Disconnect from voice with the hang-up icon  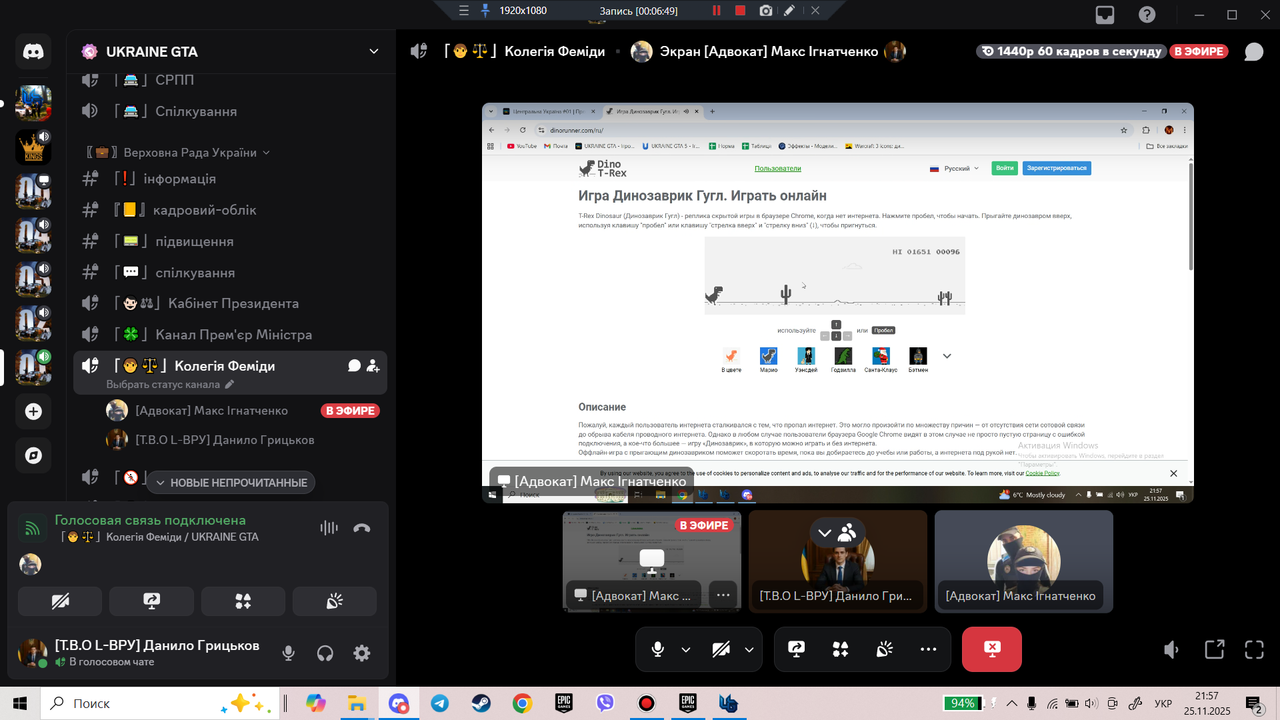click(362, 528)
